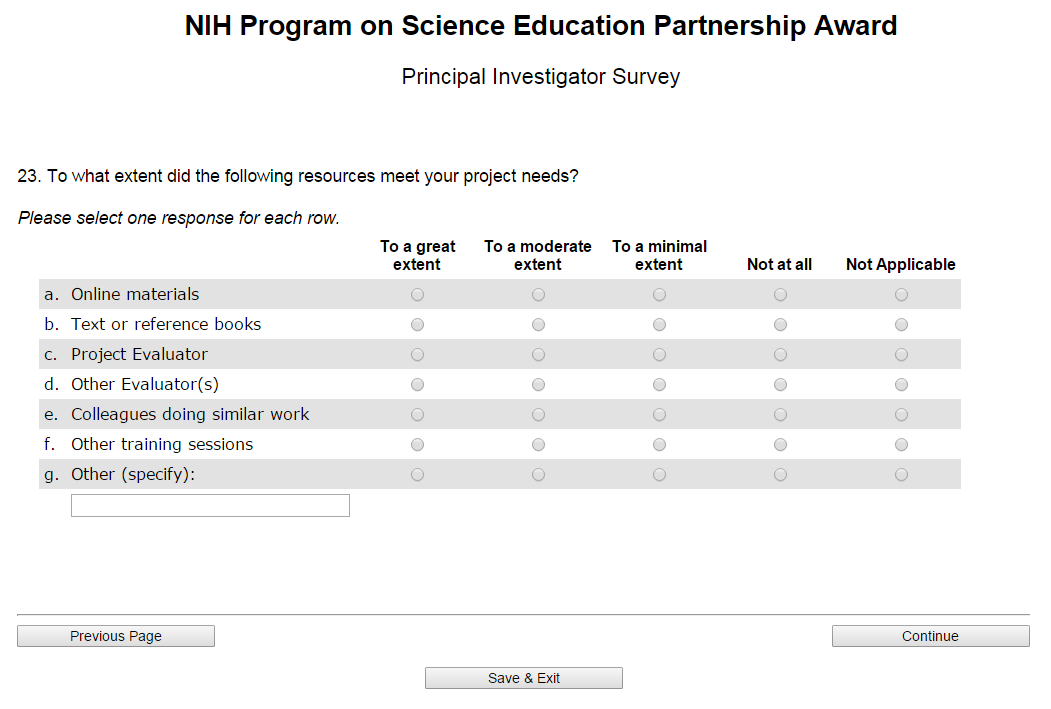Pick 'To a great extent' for Colleagues doing similar work
The image size is (1051, 709).
coord(417,415)
